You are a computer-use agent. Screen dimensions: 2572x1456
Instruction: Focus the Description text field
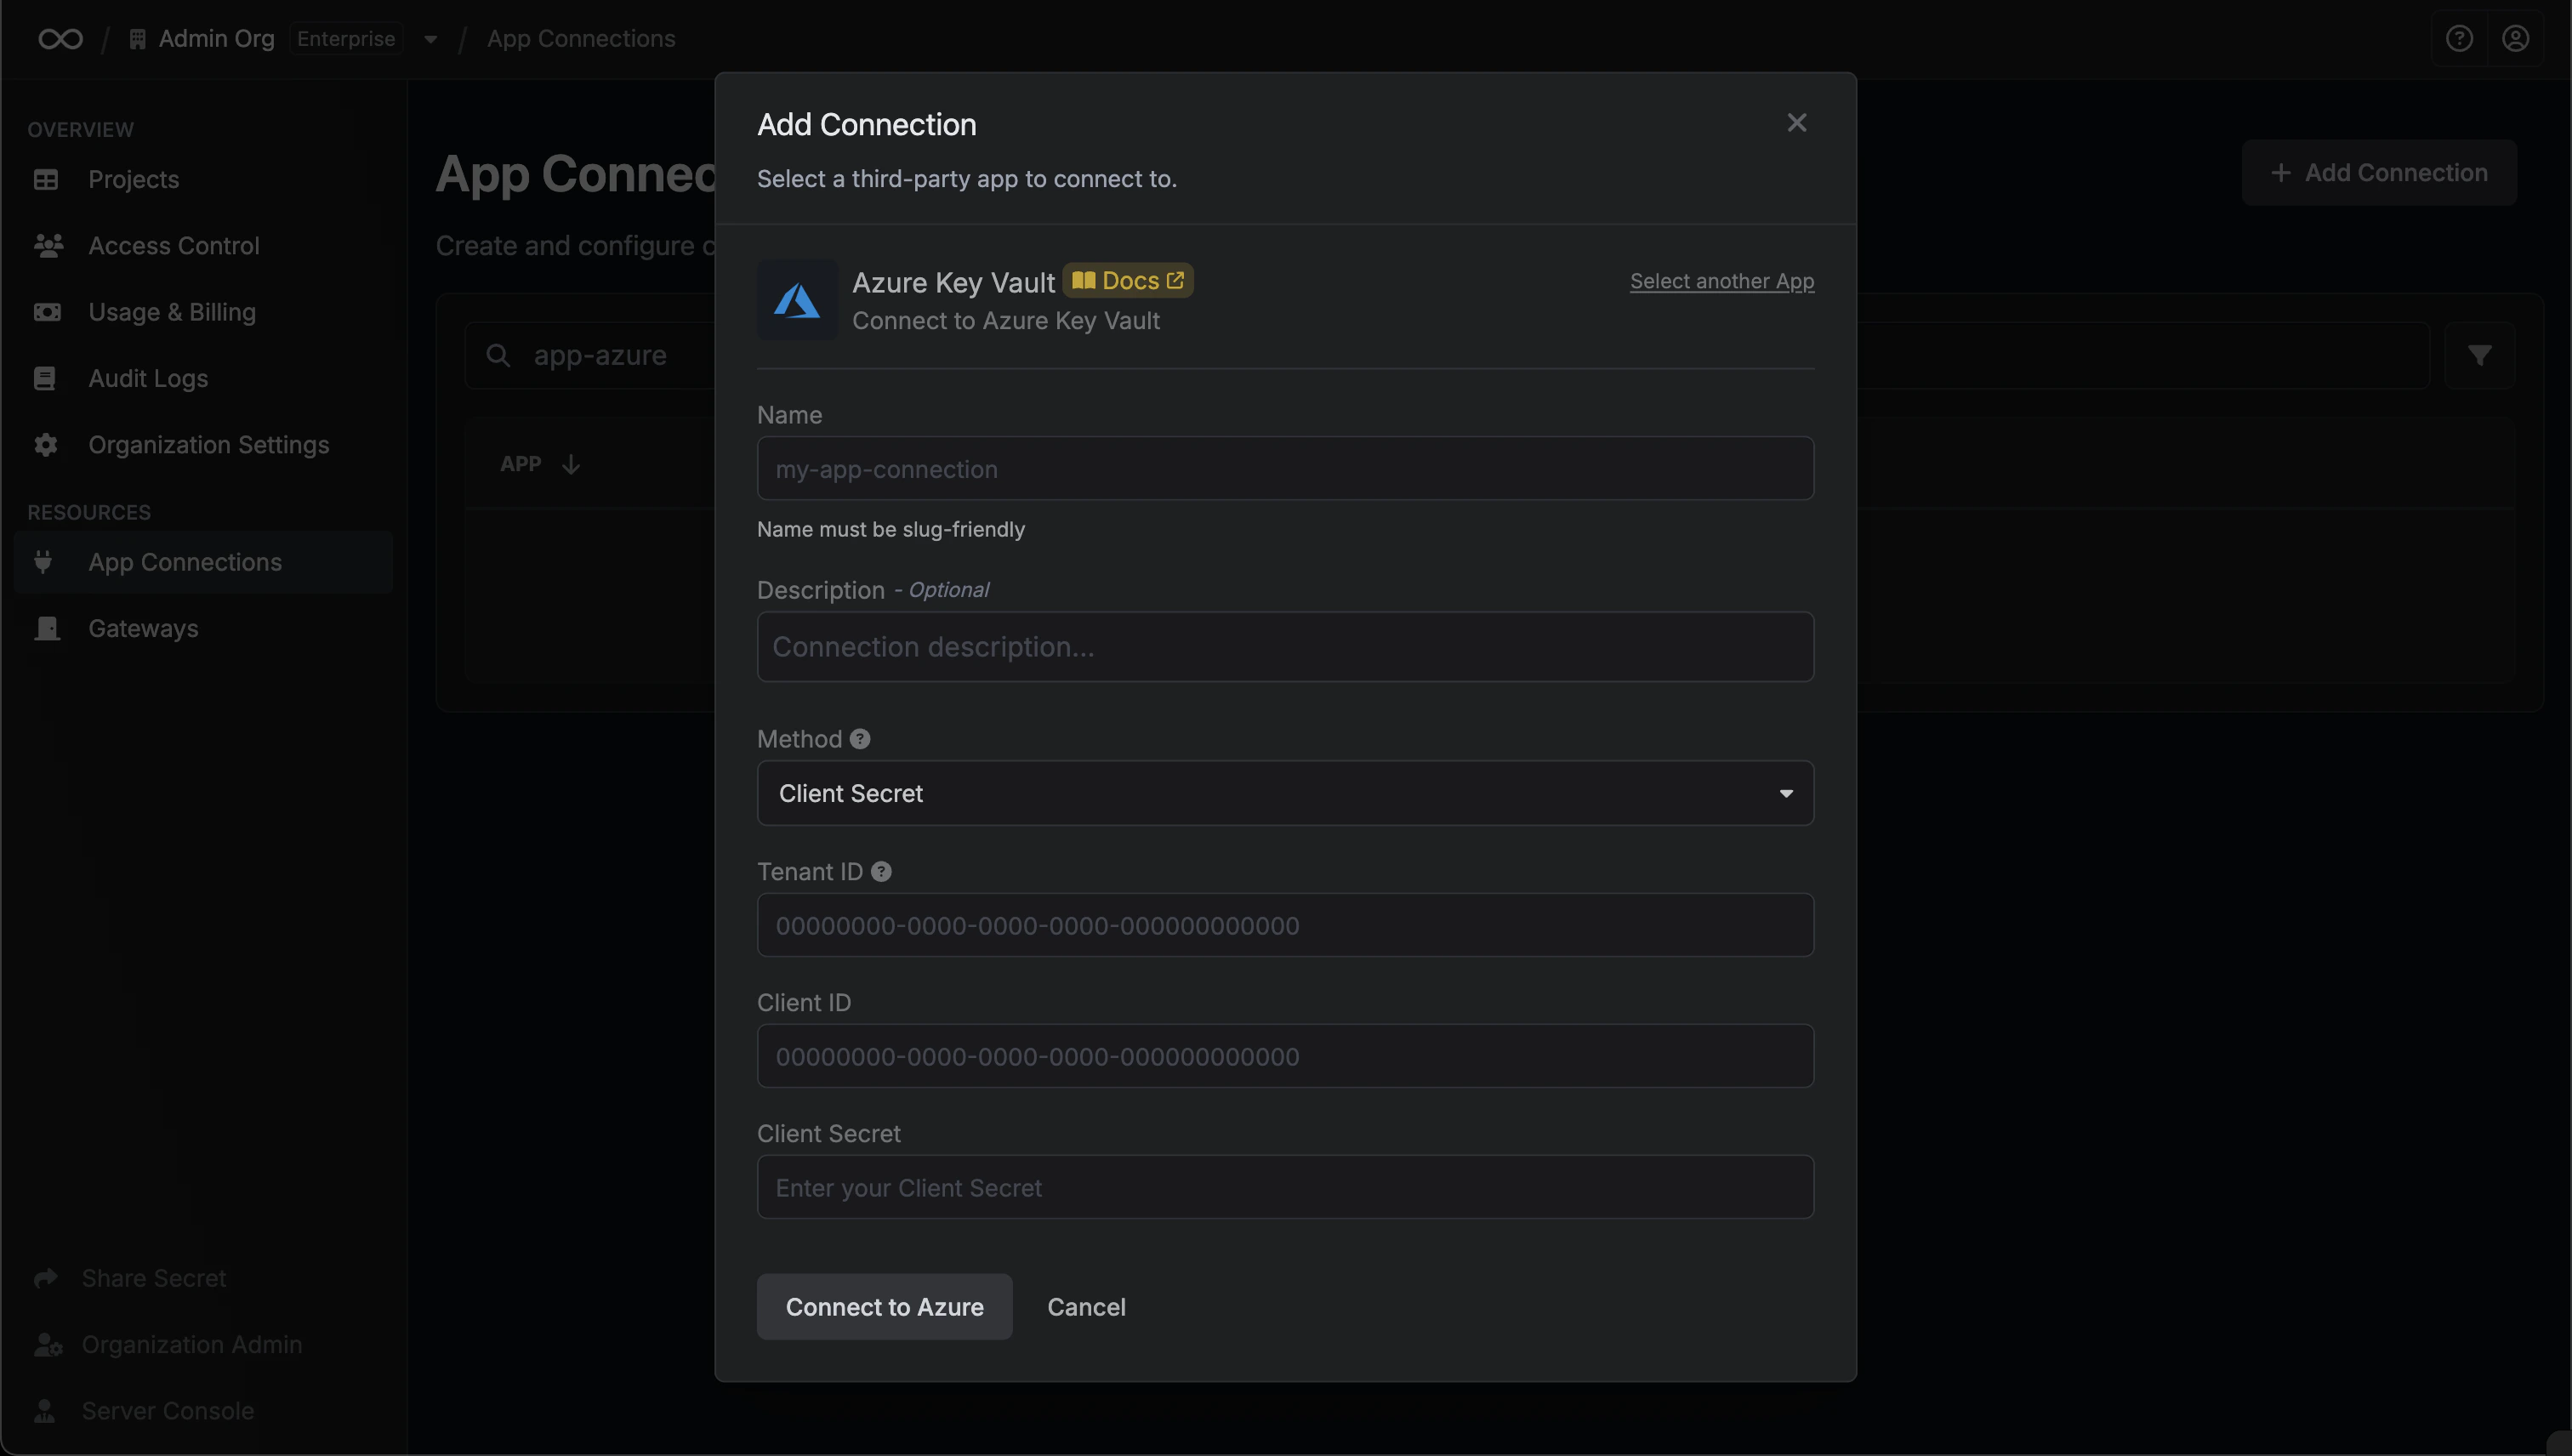(1285, 647)
